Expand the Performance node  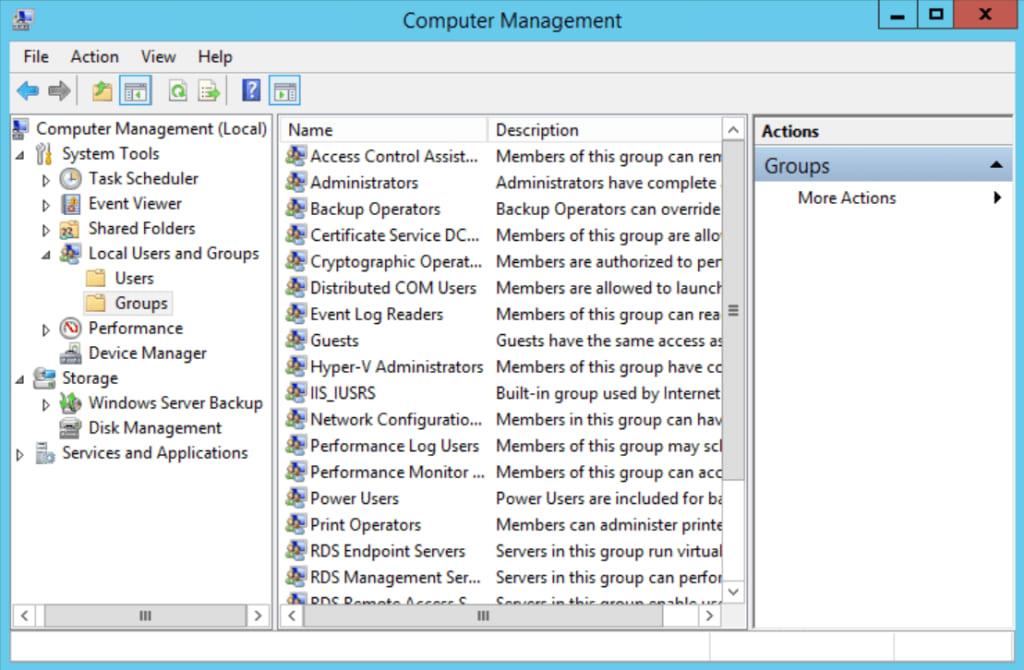[46, 330]
